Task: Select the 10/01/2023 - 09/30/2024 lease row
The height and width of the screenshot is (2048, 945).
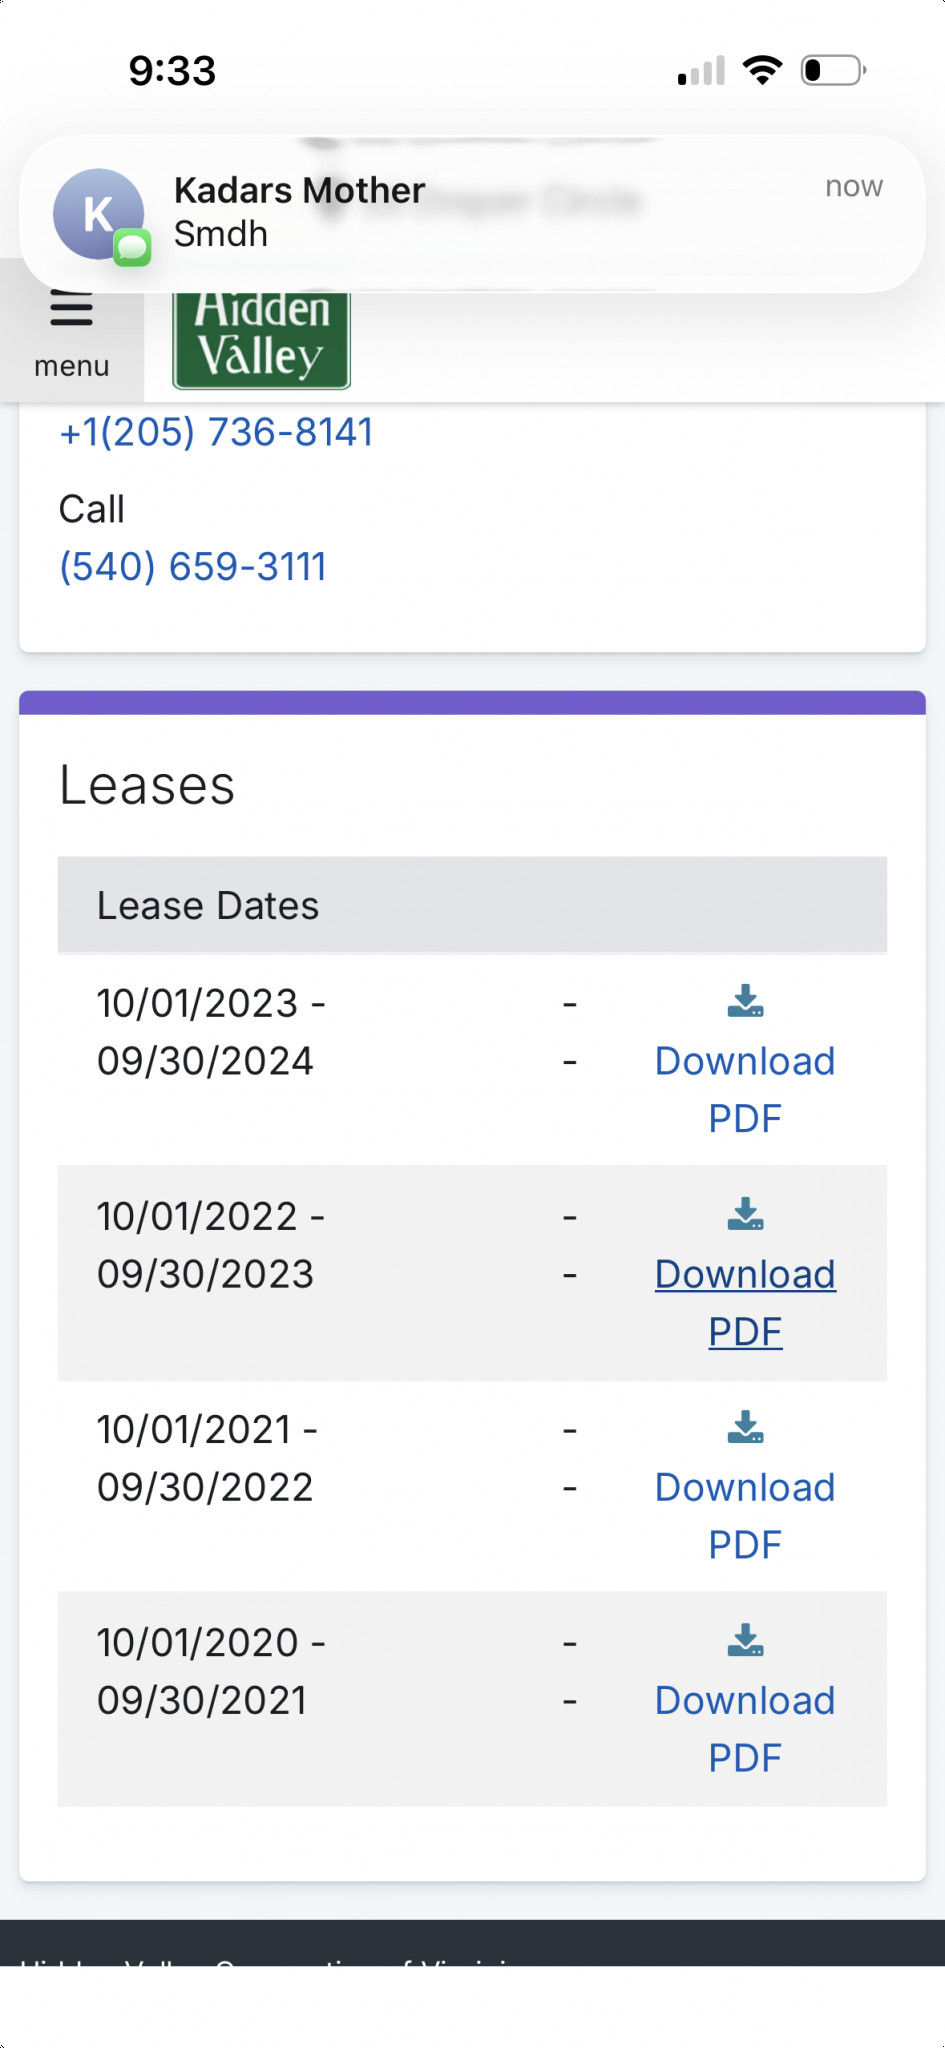Action: [472, 1060]
